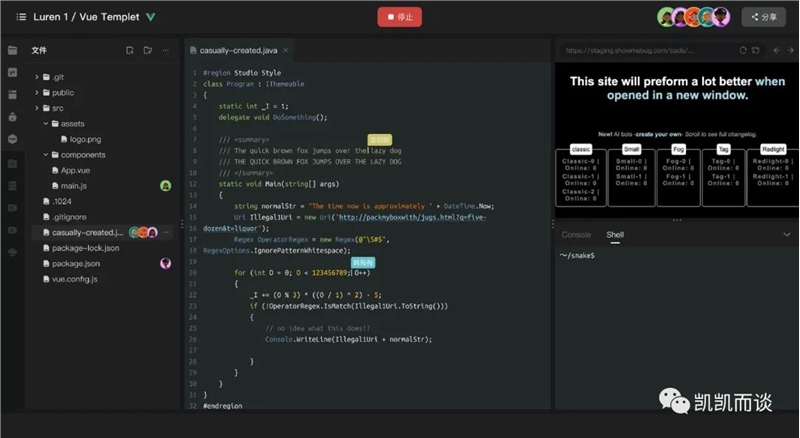Click 'Tag-1 | Online: 0' server entry
Screen dimensions: 800x438
pos(723,180)
